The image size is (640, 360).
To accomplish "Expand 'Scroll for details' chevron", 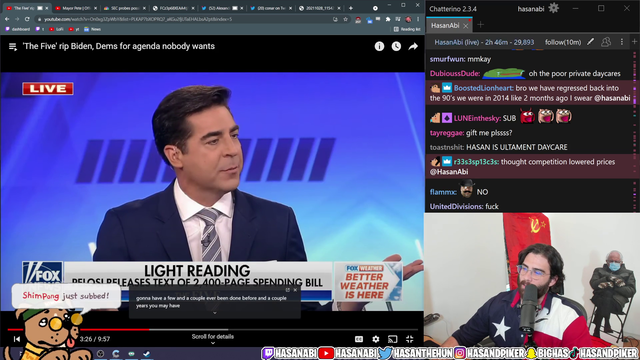I will pos(213,343).
